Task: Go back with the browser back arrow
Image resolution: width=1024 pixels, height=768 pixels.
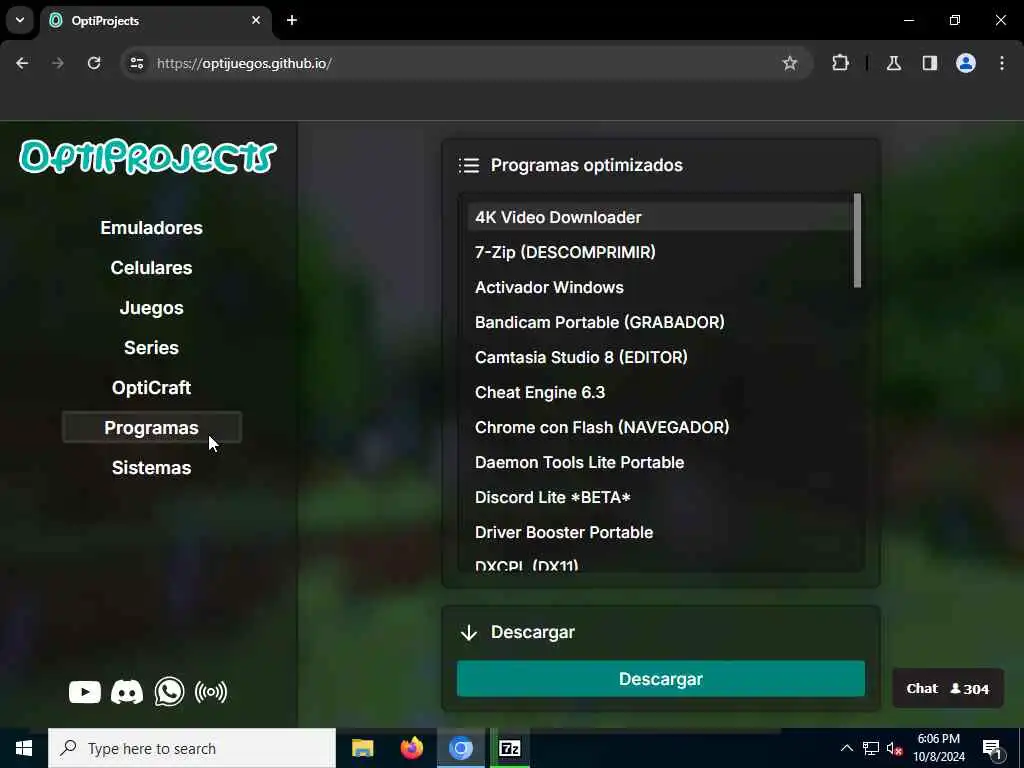Action: tap(22, 63)
